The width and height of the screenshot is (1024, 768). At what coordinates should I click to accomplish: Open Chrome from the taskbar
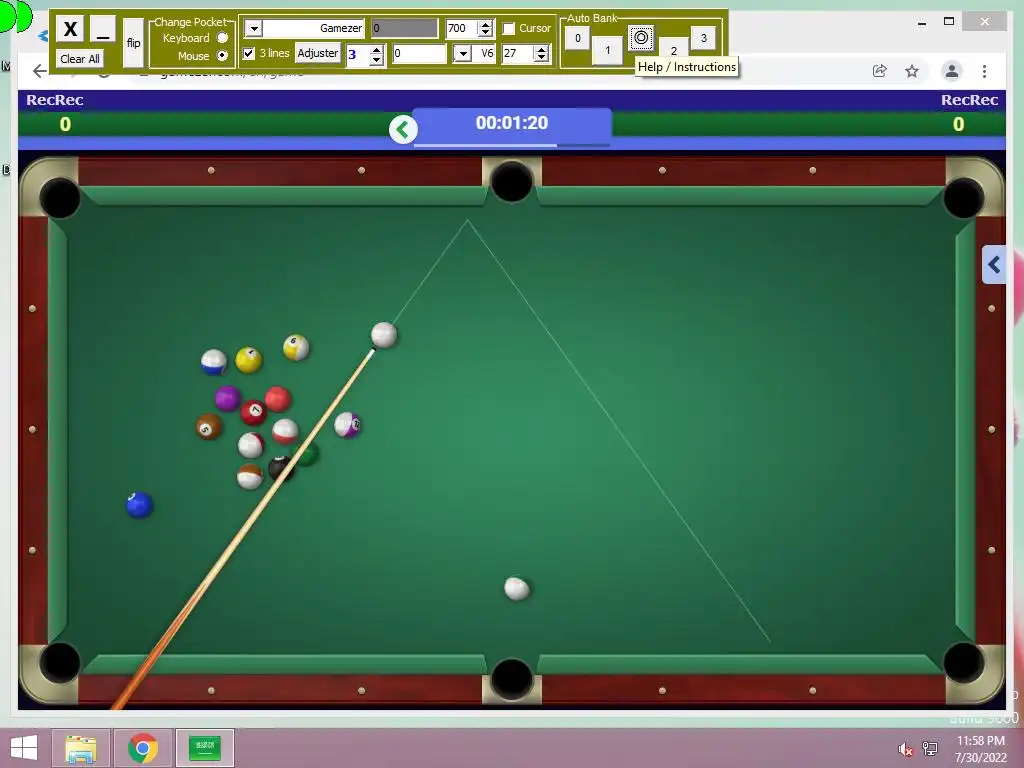(x=143, y=748)
